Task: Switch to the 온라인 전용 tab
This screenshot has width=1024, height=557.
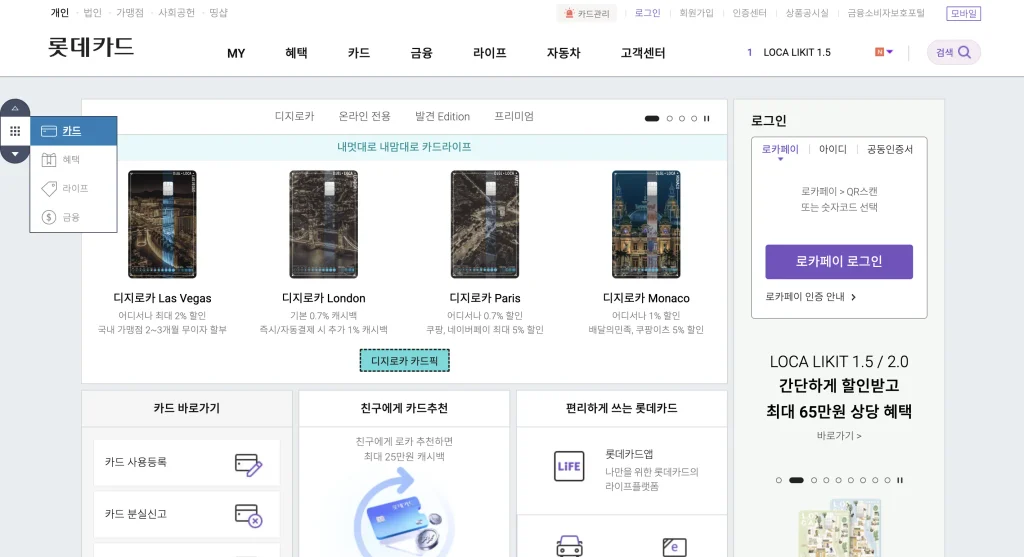Action: [364, 116]
